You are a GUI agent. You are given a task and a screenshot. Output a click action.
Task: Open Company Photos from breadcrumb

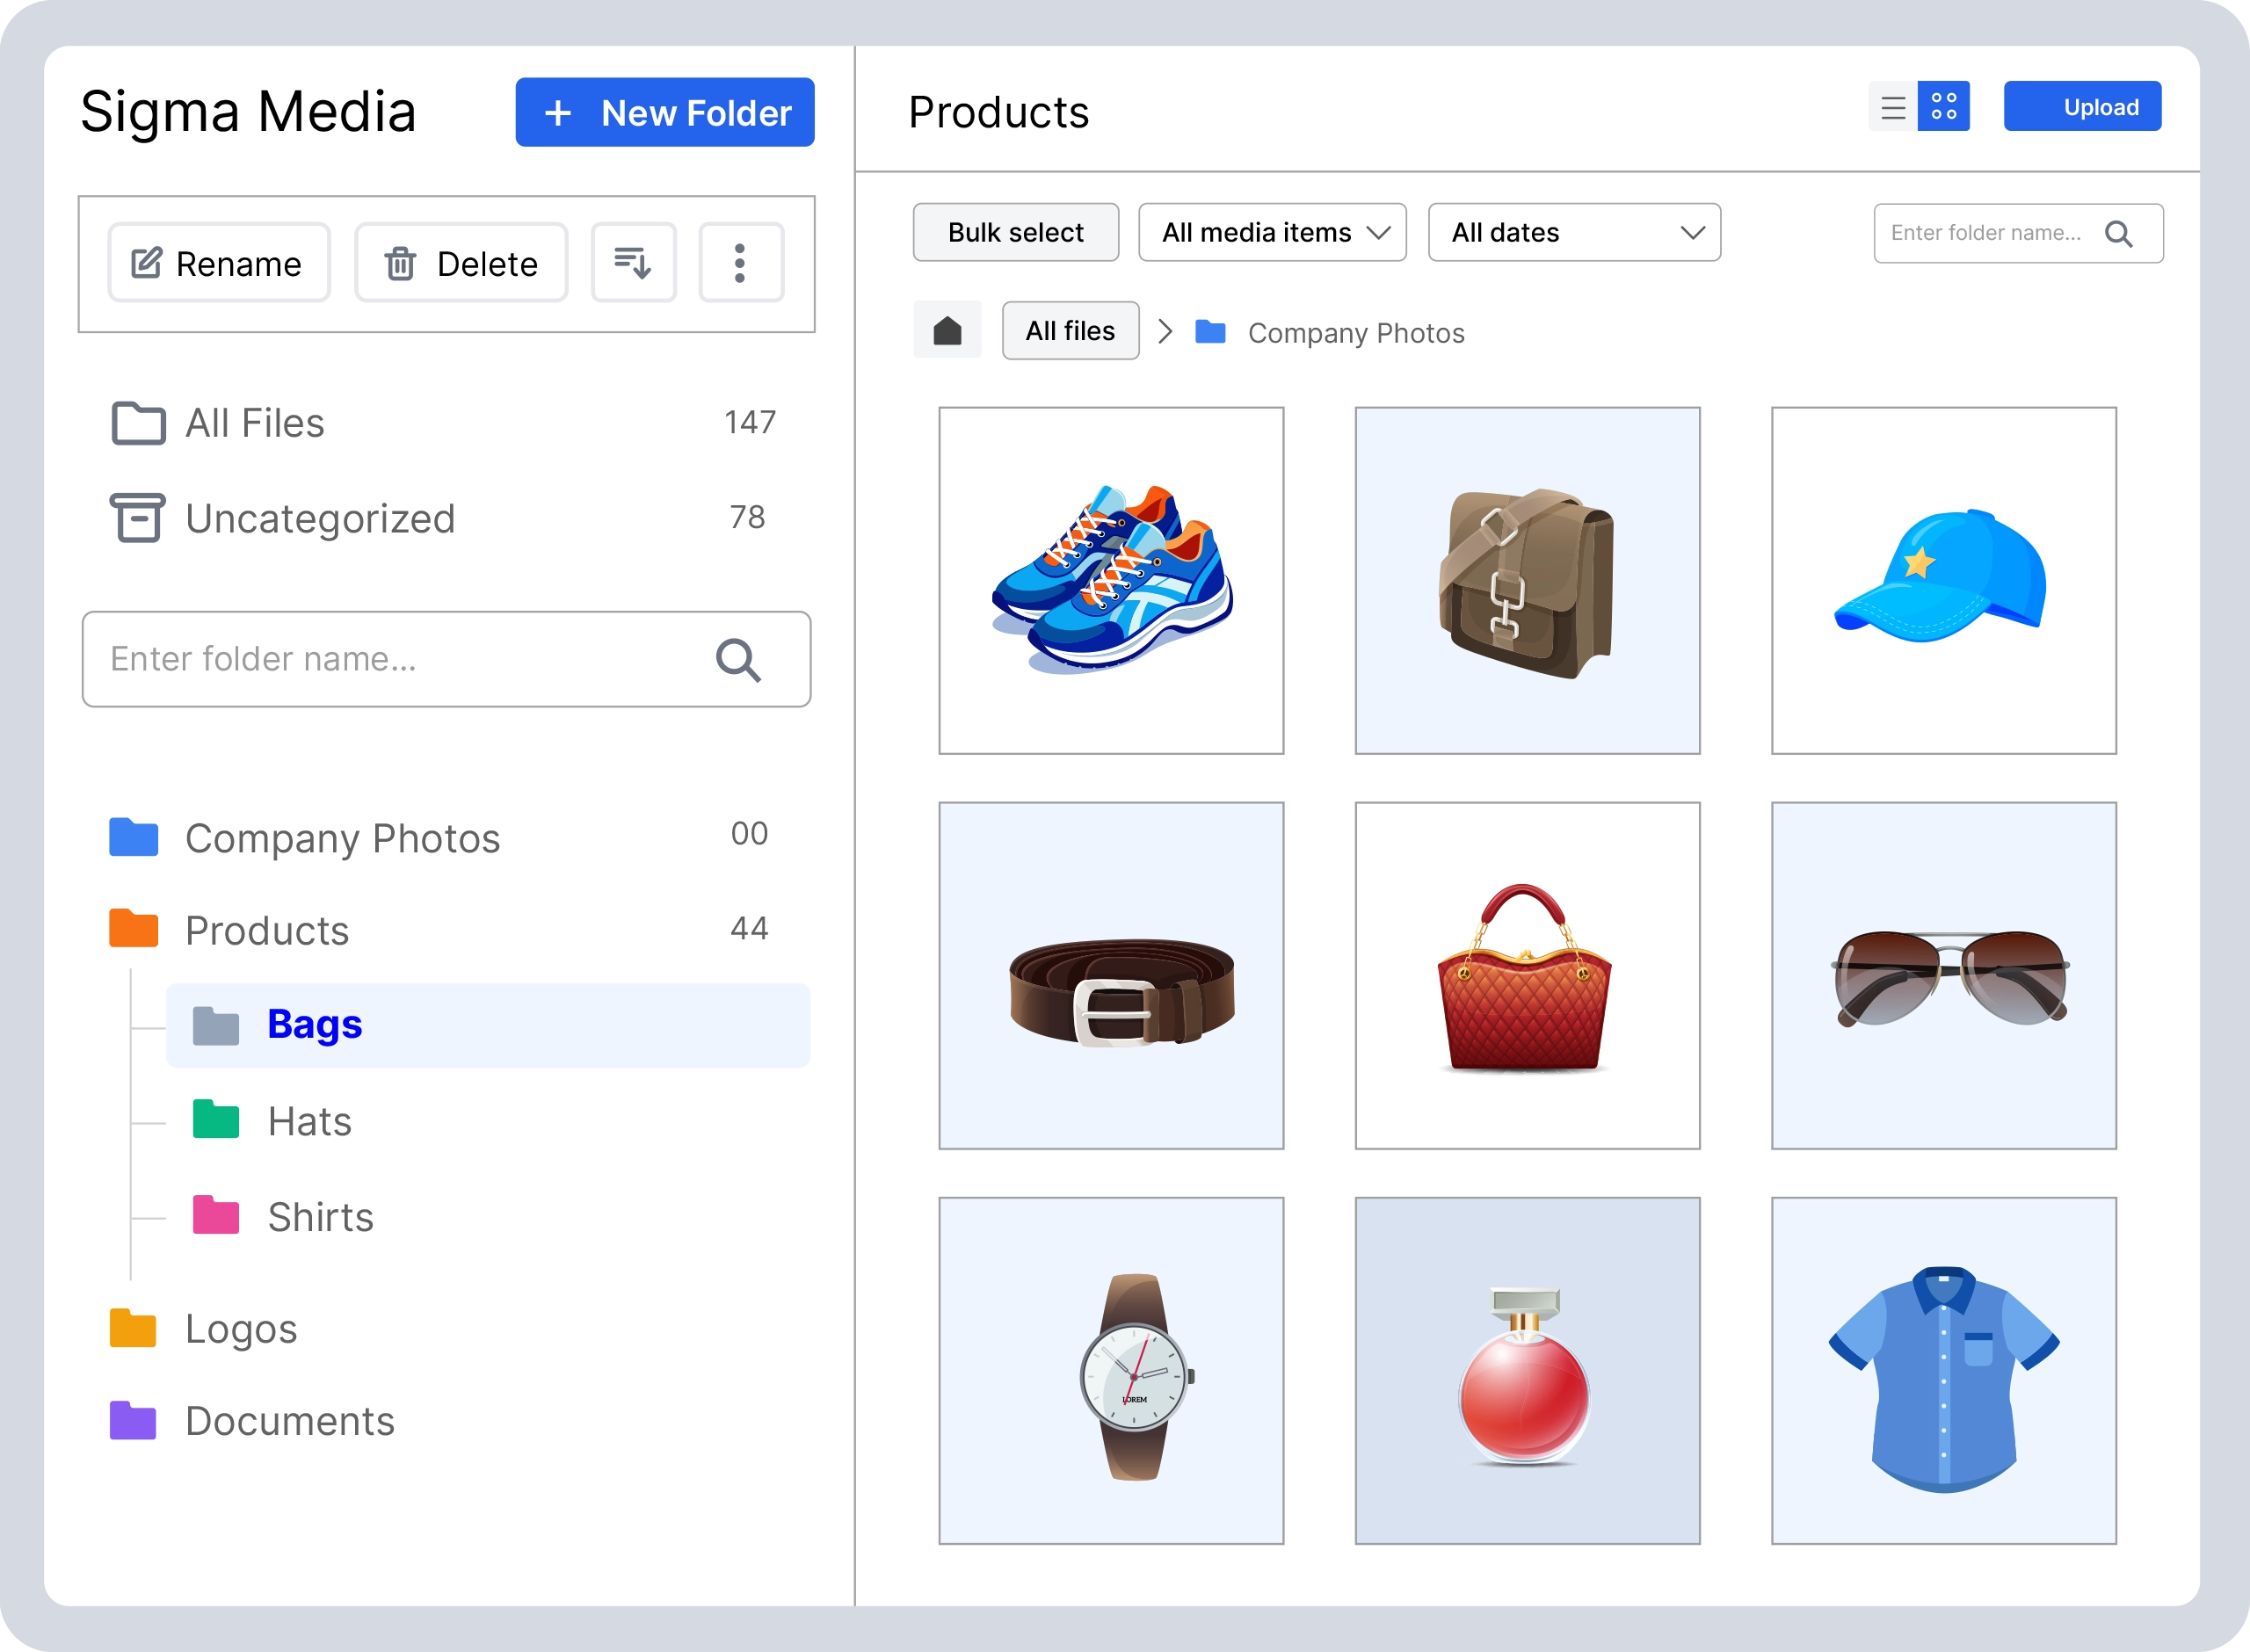(x=1354, y=332)
